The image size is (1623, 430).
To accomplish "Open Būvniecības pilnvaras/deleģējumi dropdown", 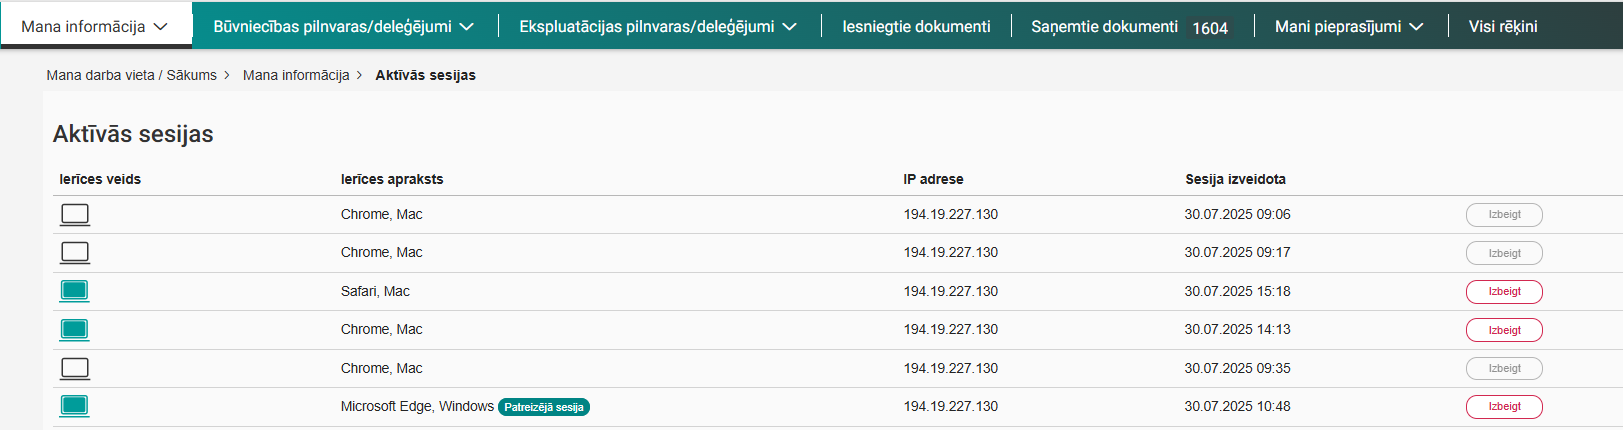I will coord(343,27).
